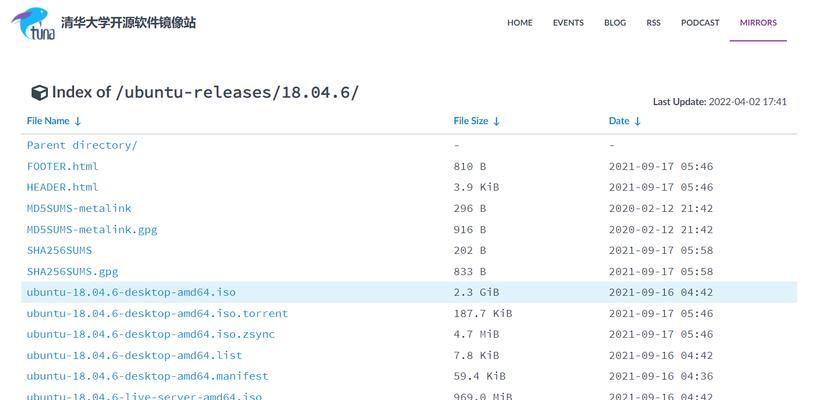The width and height of the screenshot is (831, 400).
Task: Click the date in the MD5SUMS-metalink.gpg row
Action: [x=661, y=229]
